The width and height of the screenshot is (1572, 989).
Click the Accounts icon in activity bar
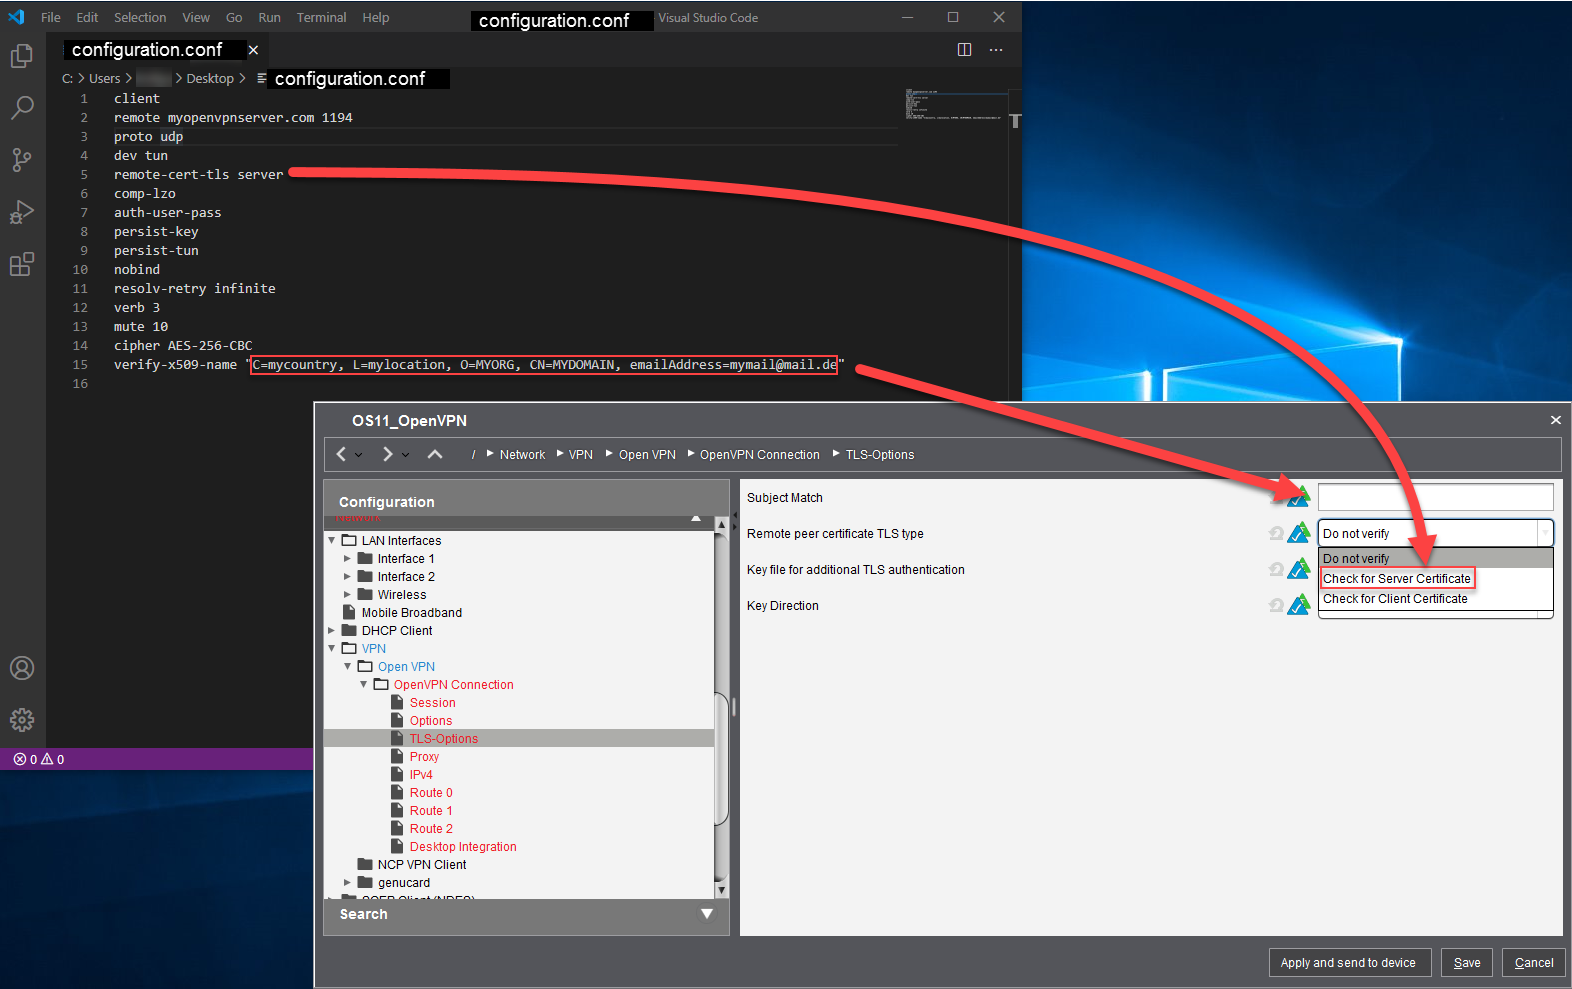[22, 668]
